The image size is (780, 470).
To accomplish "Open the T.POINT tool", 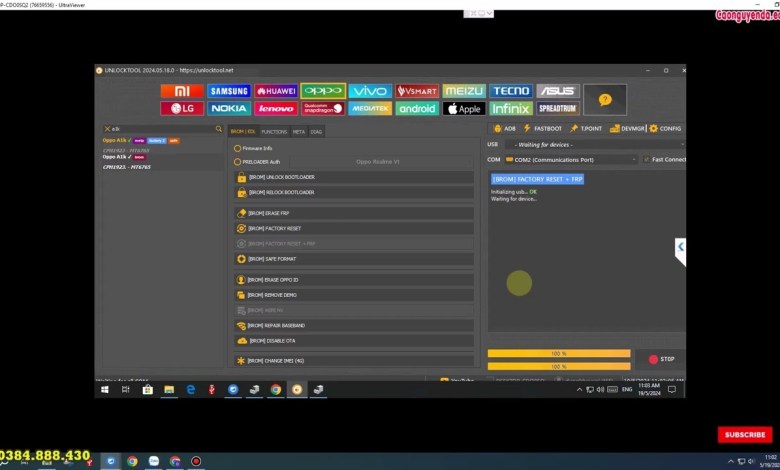I will (586, 128).
